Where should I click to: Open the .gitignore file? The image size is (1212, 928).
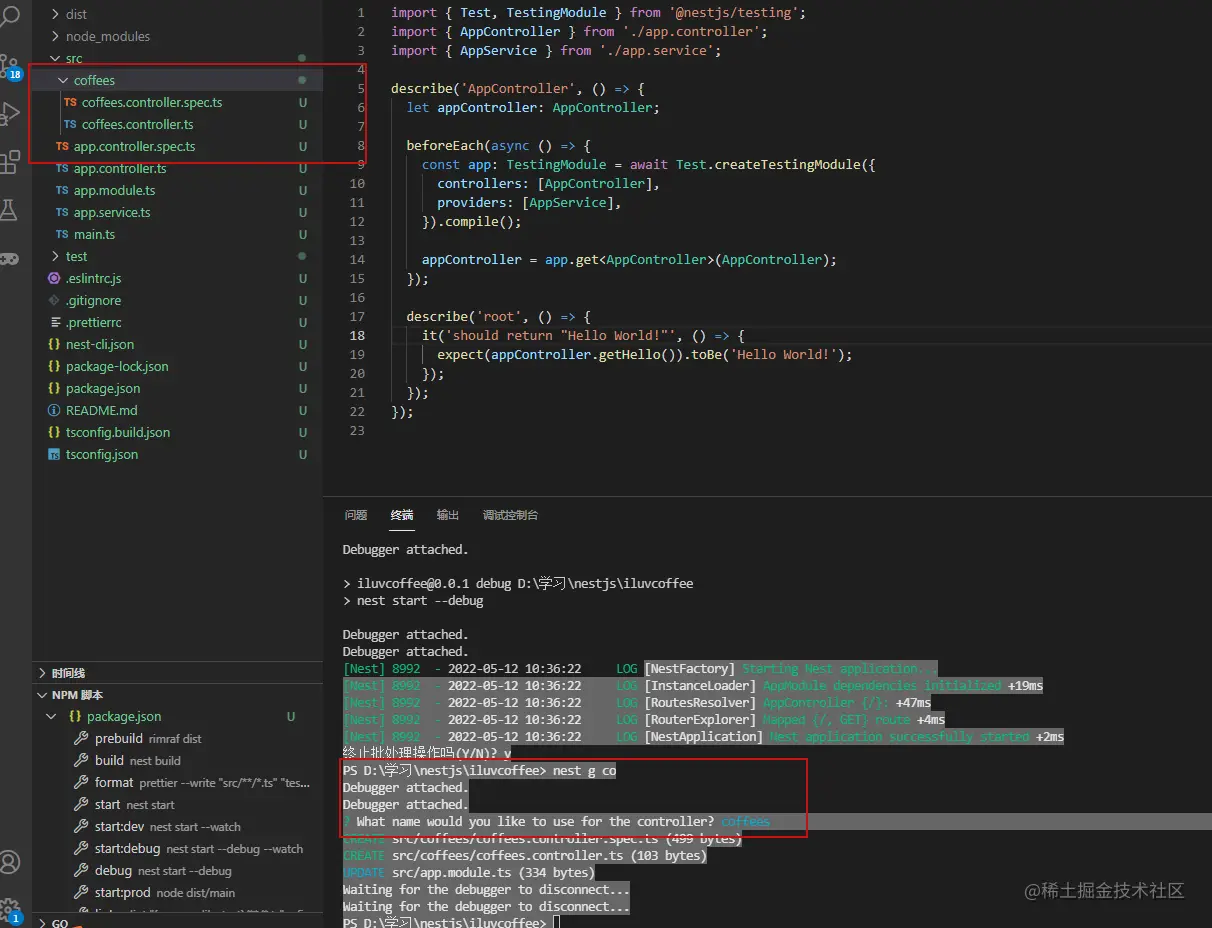click(93, 300)
